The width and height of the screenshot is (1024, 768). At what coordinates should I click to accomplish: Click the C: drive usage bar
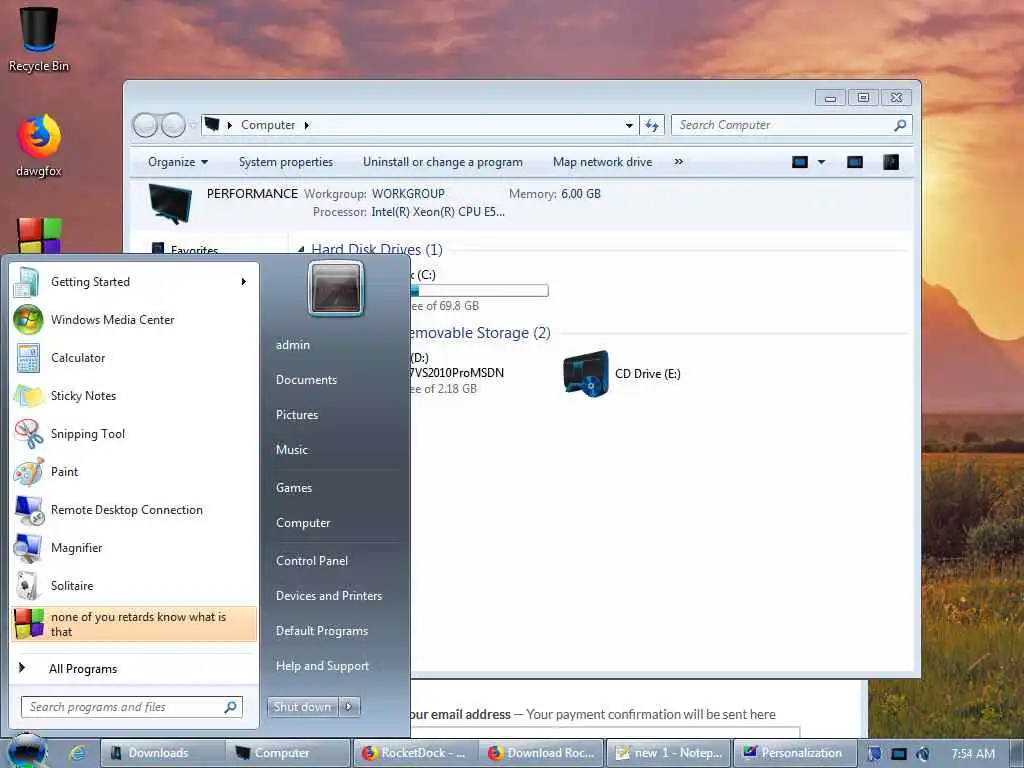pyautogui.click(x=479, y=291)
